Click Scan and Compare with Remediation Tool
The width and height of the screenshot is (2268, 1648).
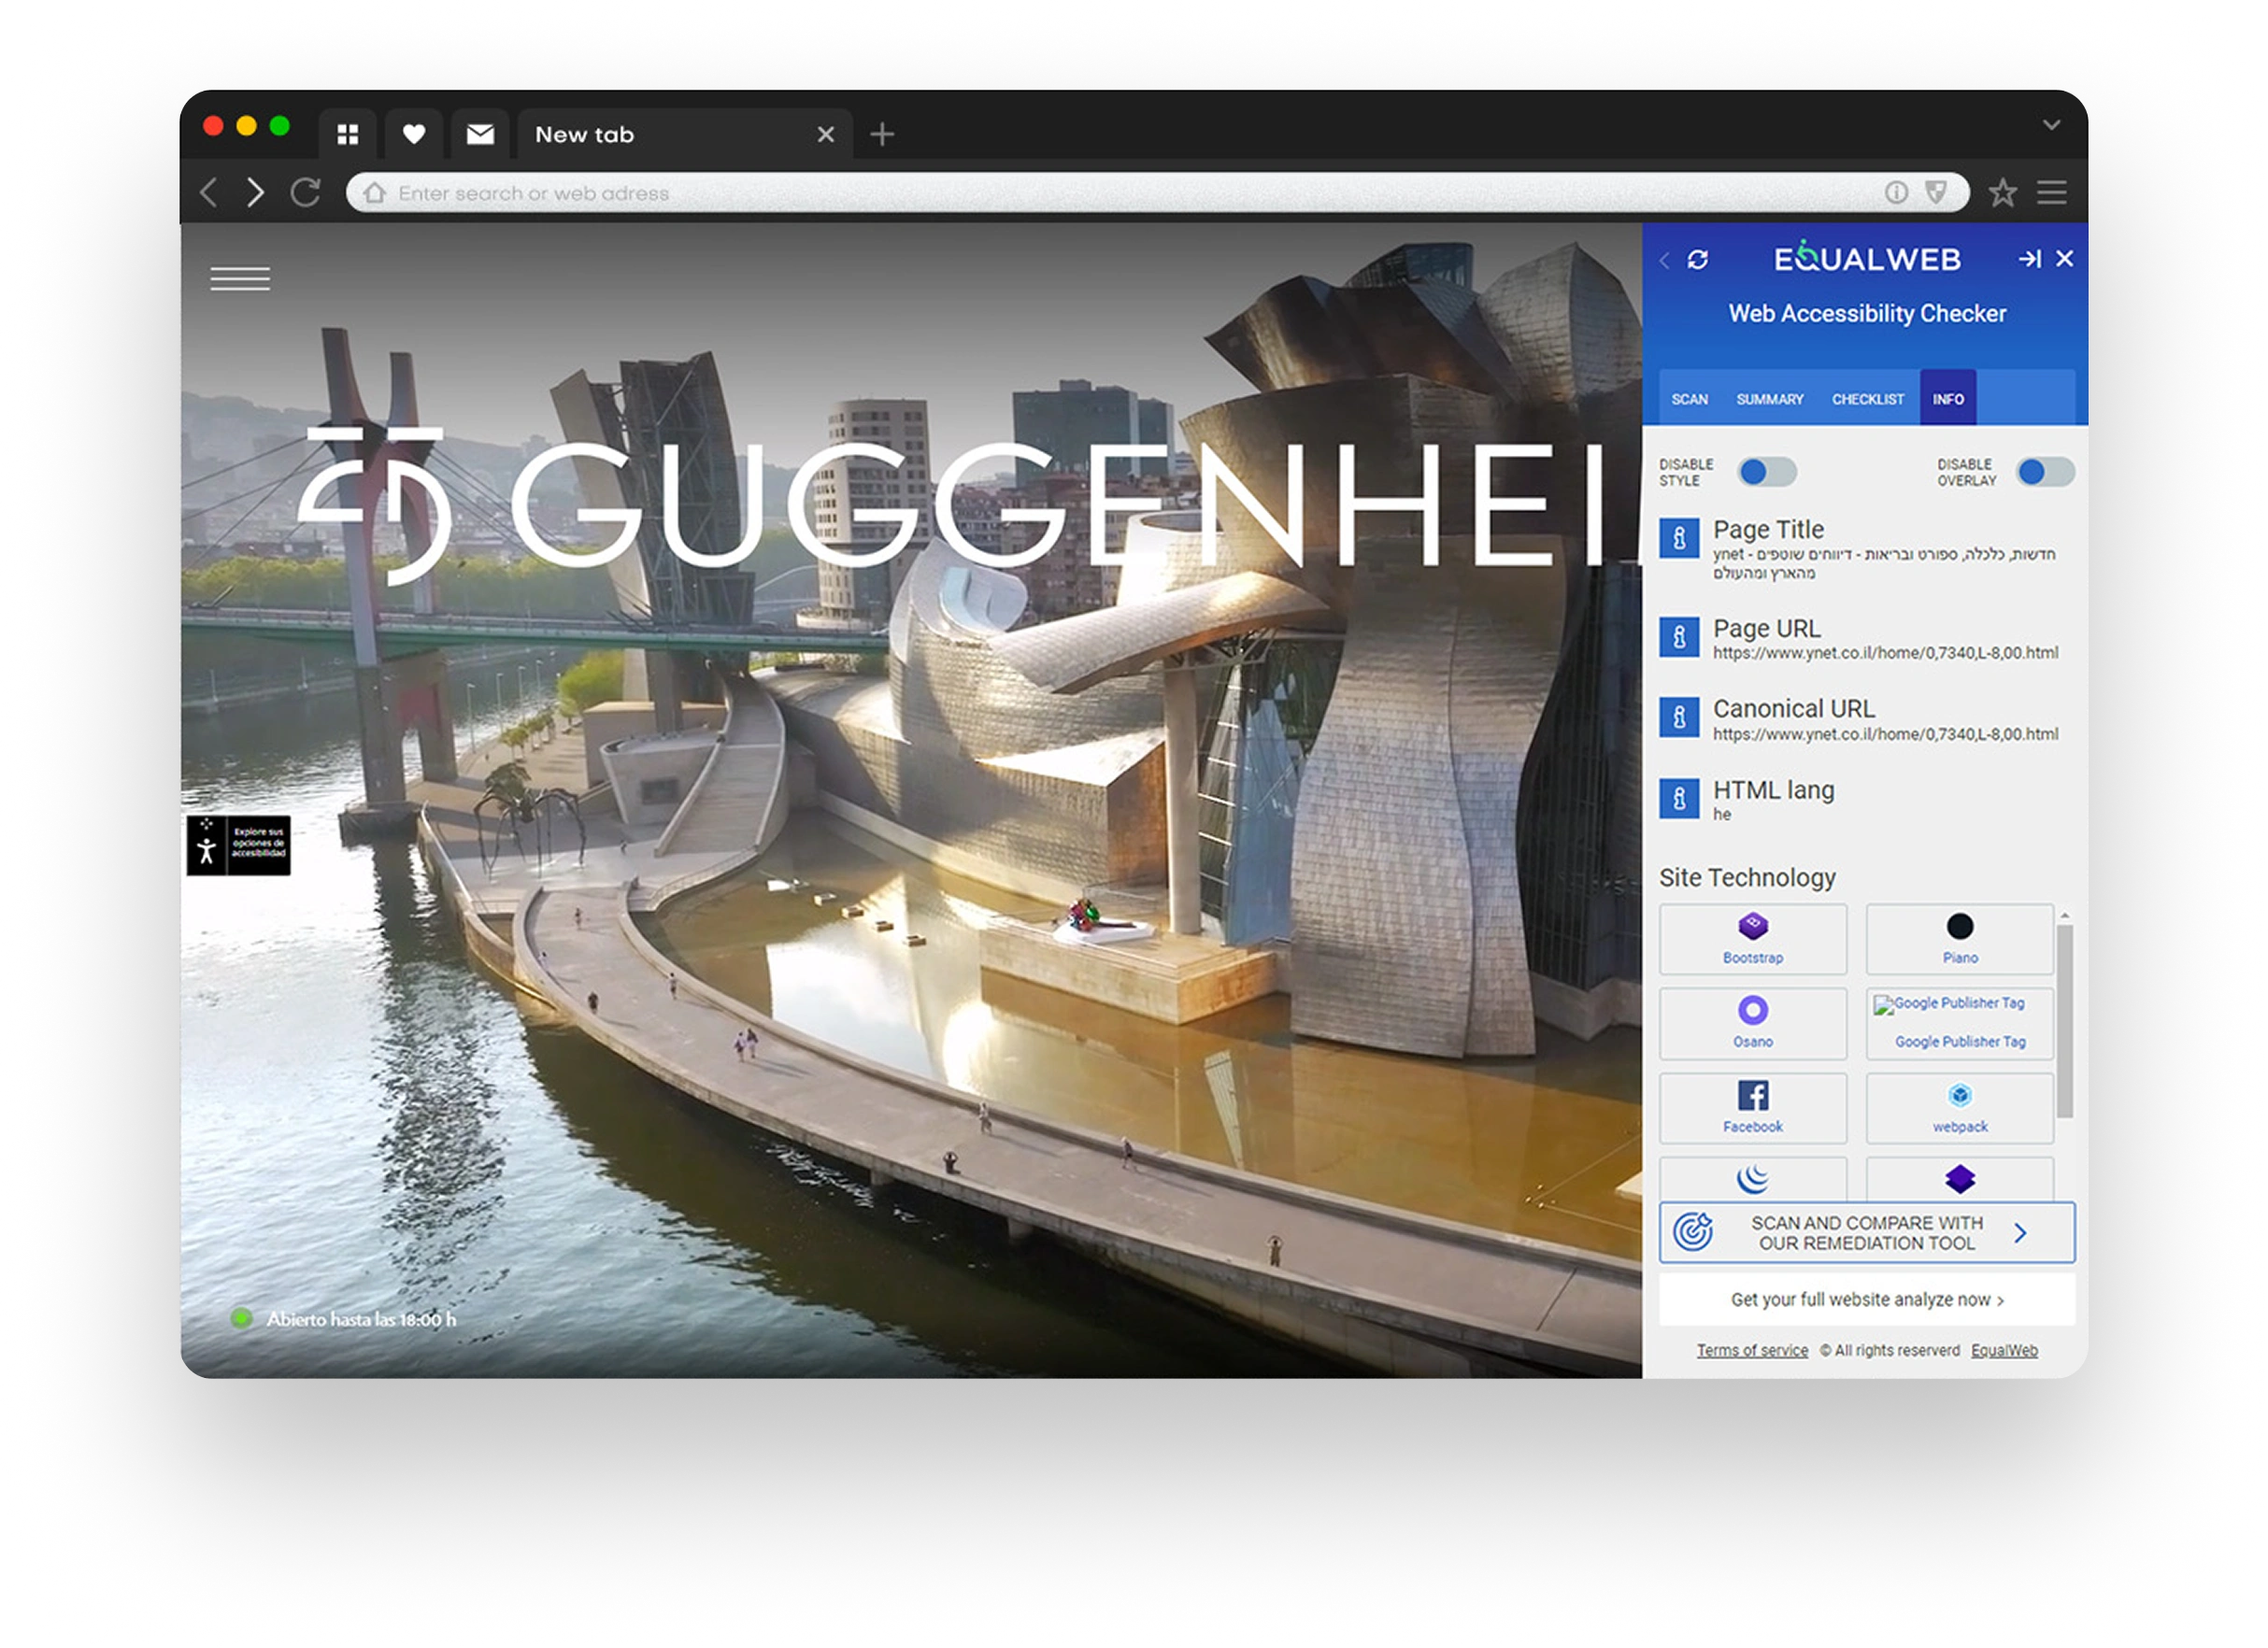[1866, 1232]
